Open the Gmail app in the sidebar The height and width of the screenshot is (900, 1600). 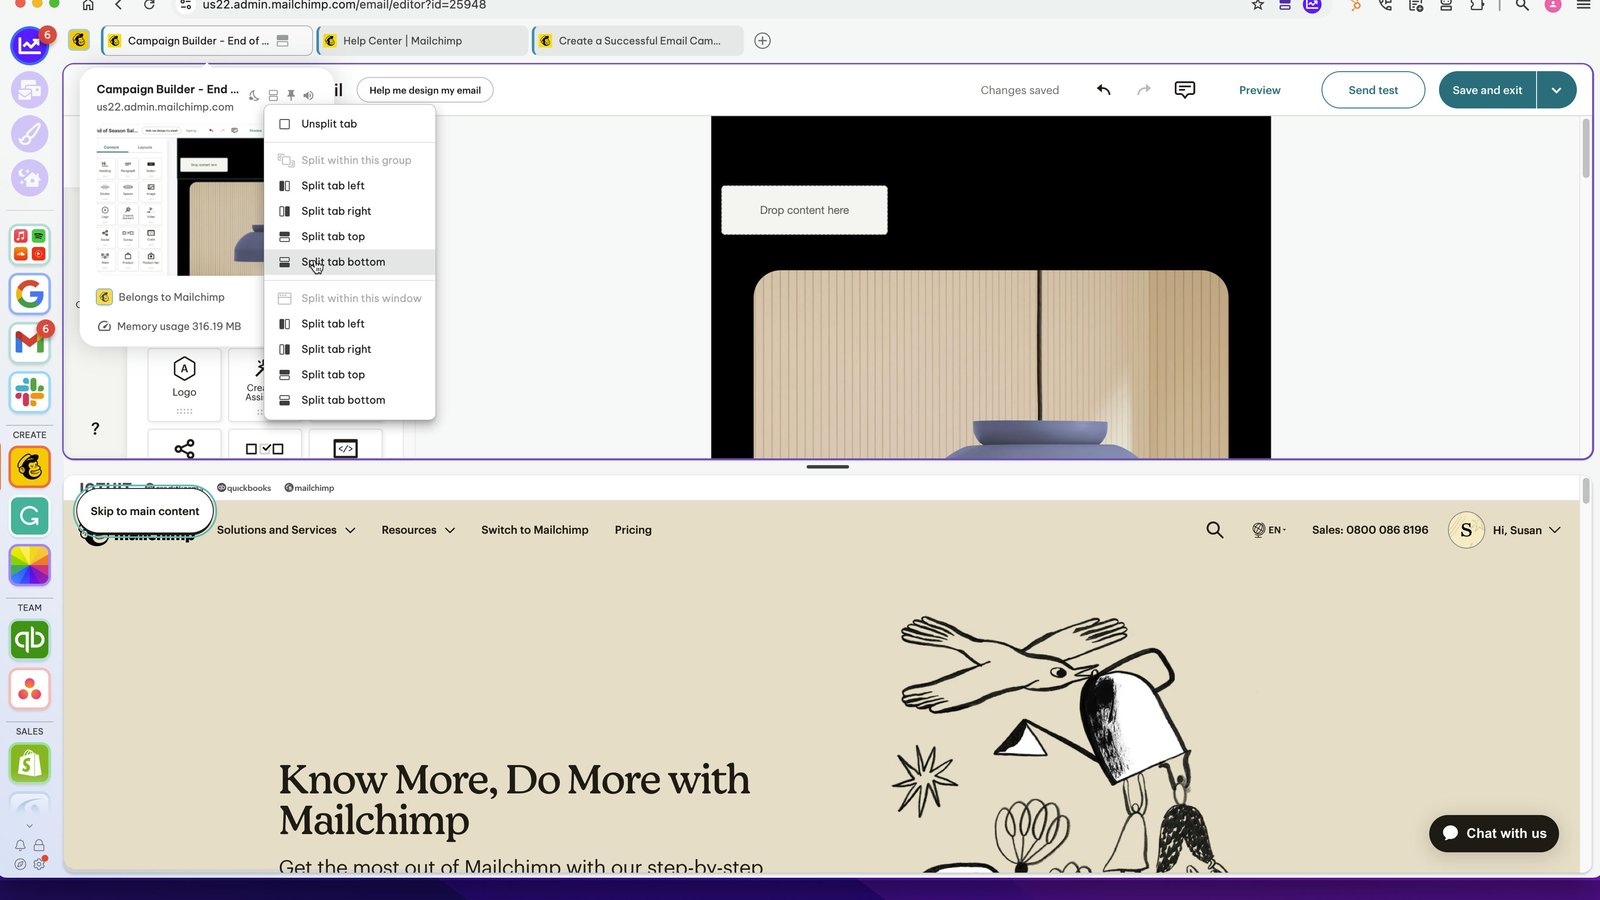(30, 342)
